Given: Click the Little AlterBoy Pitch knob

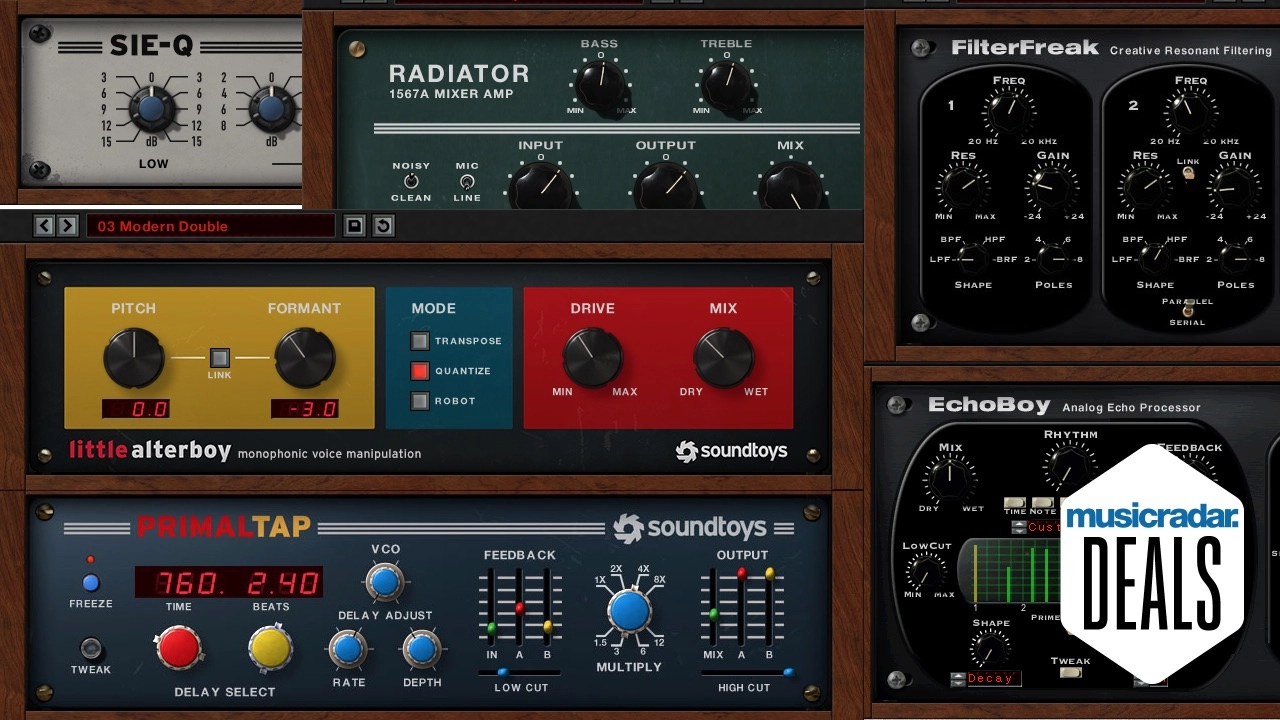Looking at the screenshot, I should [x=134, y=358].
